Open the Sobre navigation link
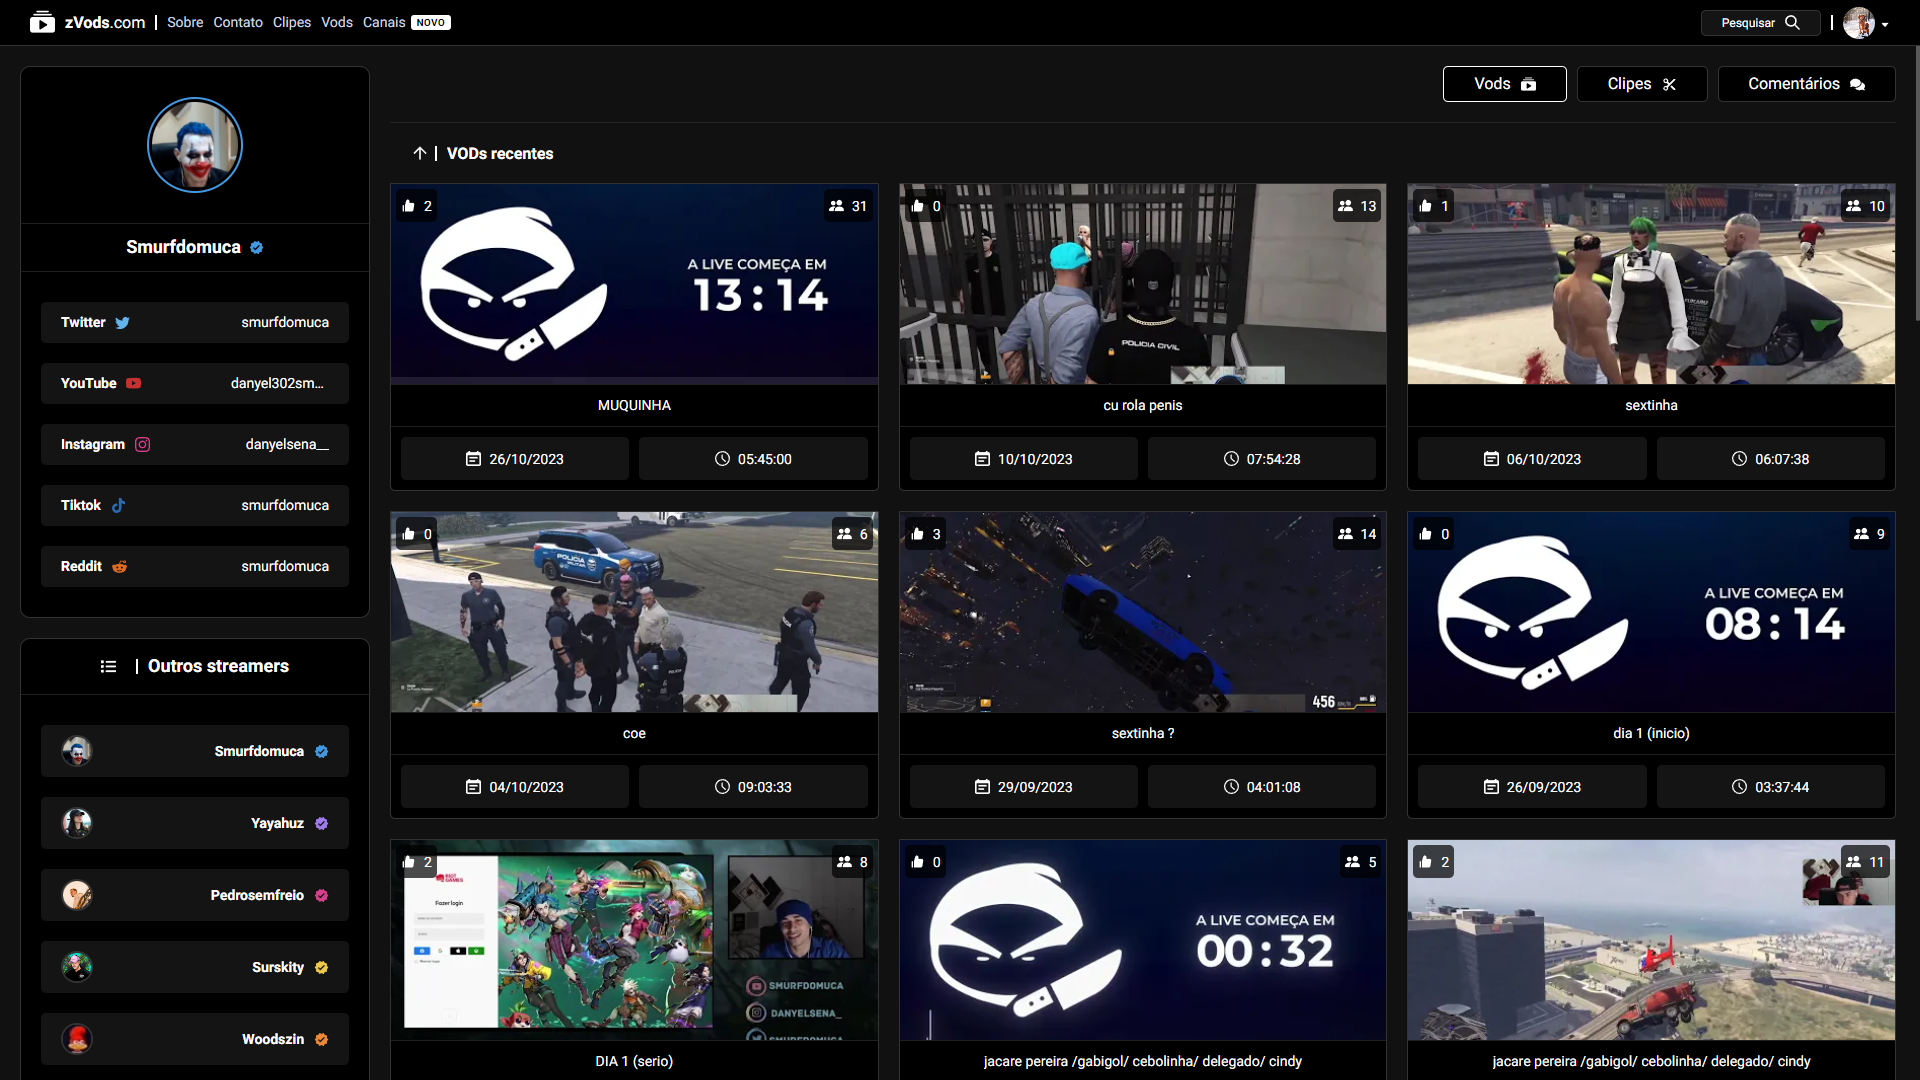 point(185,23)
